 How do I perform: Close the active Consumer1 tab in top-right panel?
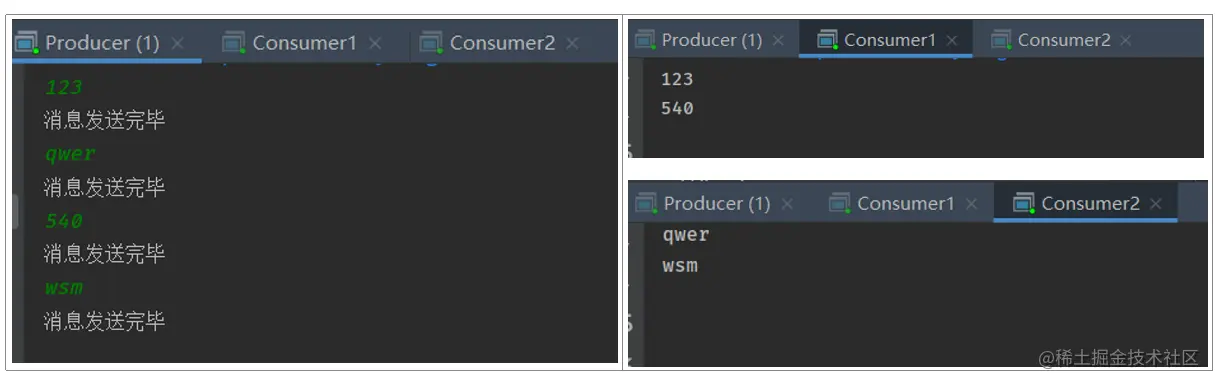coord(952,41)
